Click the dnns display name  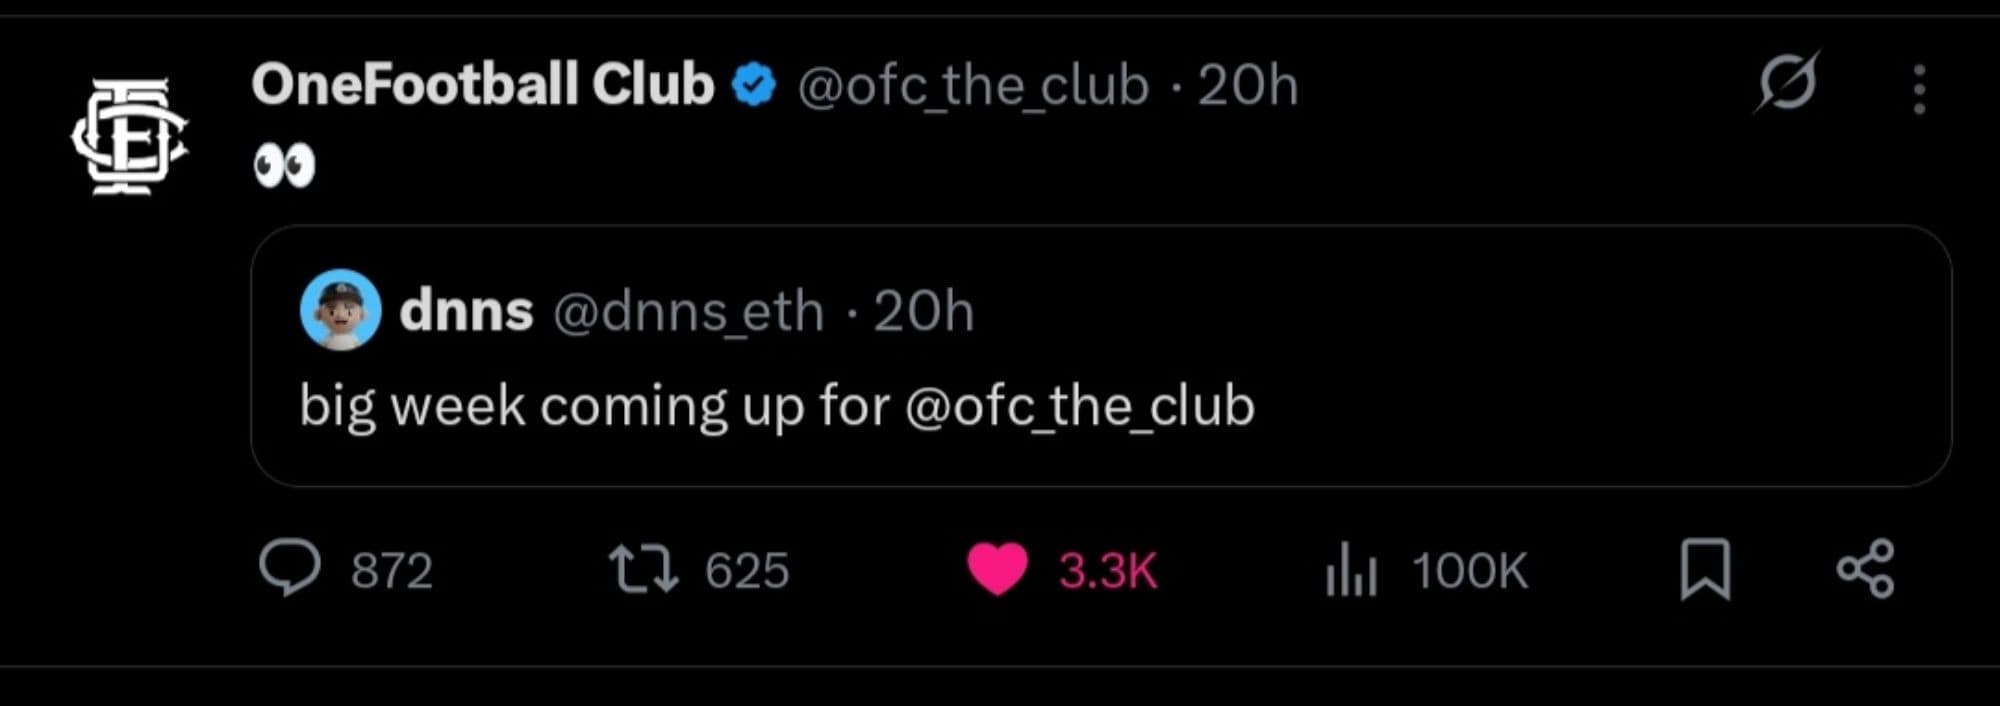[x=466, y=311]
